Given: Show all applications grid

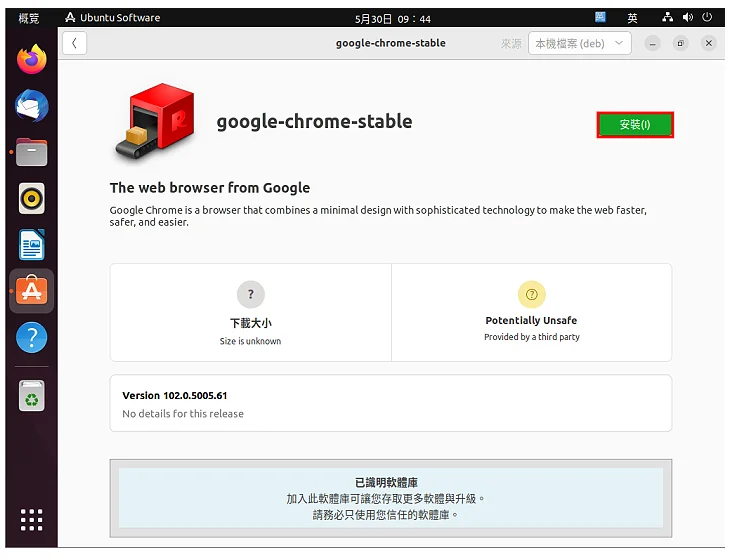Looking at the screenshot, I should click(32, 519).
